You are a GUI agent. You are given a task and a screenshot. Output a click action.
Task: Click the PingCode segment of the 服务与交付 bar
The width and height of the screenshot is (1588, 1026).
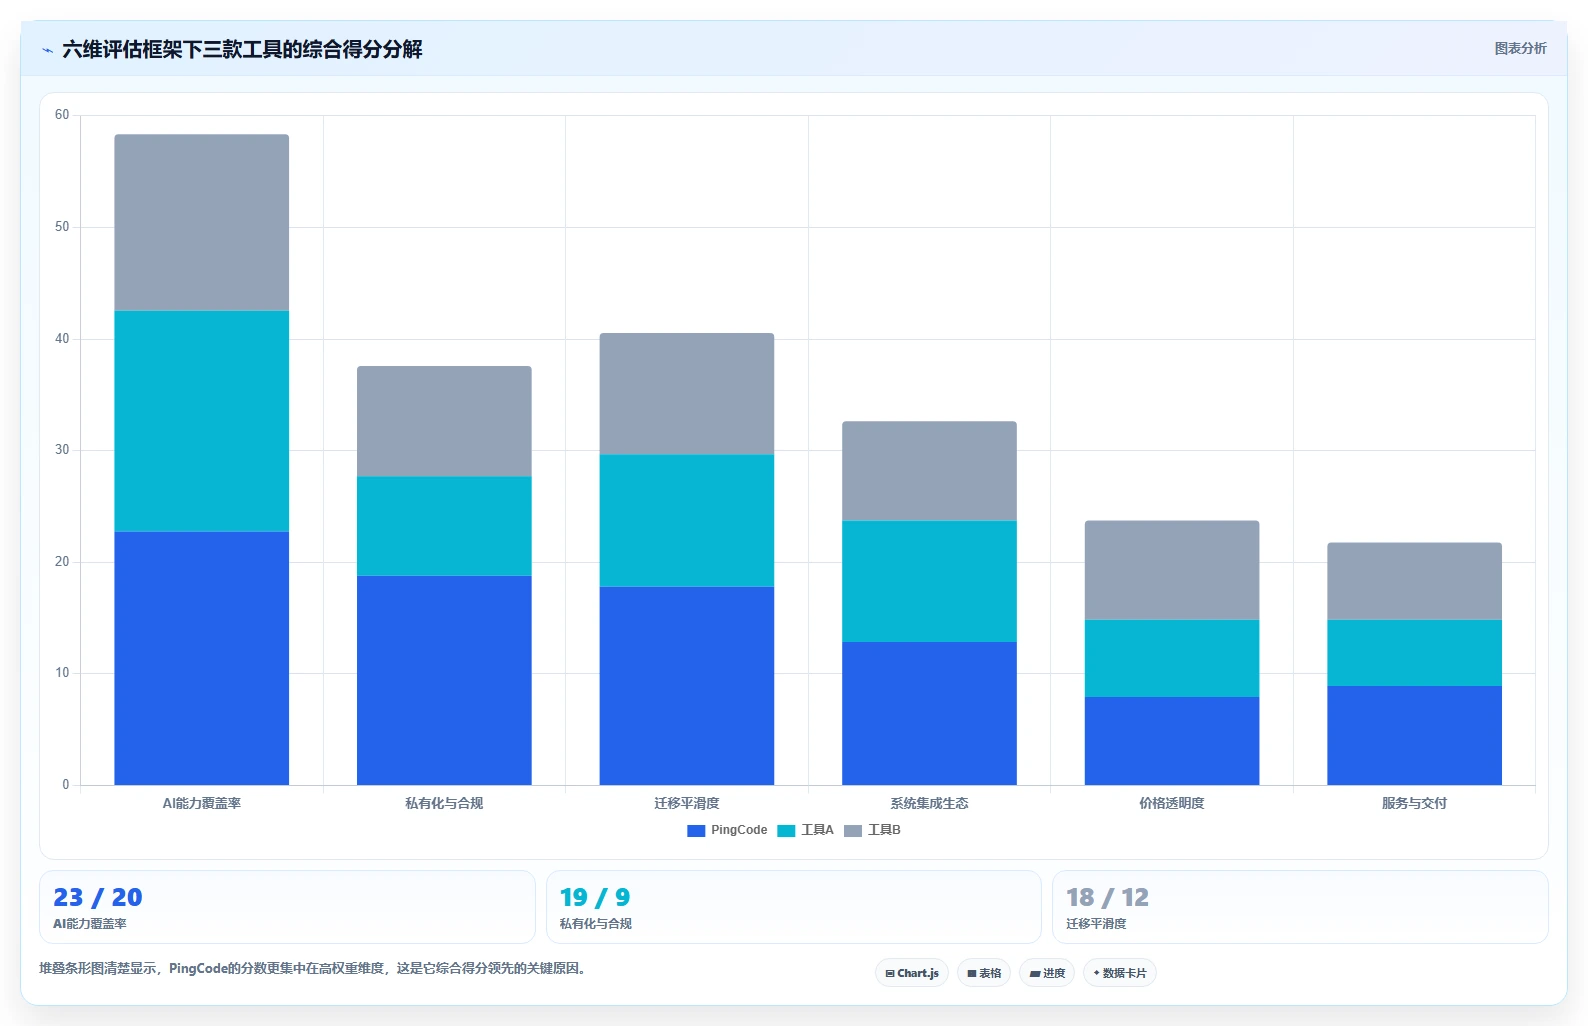pyautogui.click(x=1414, y=735)
